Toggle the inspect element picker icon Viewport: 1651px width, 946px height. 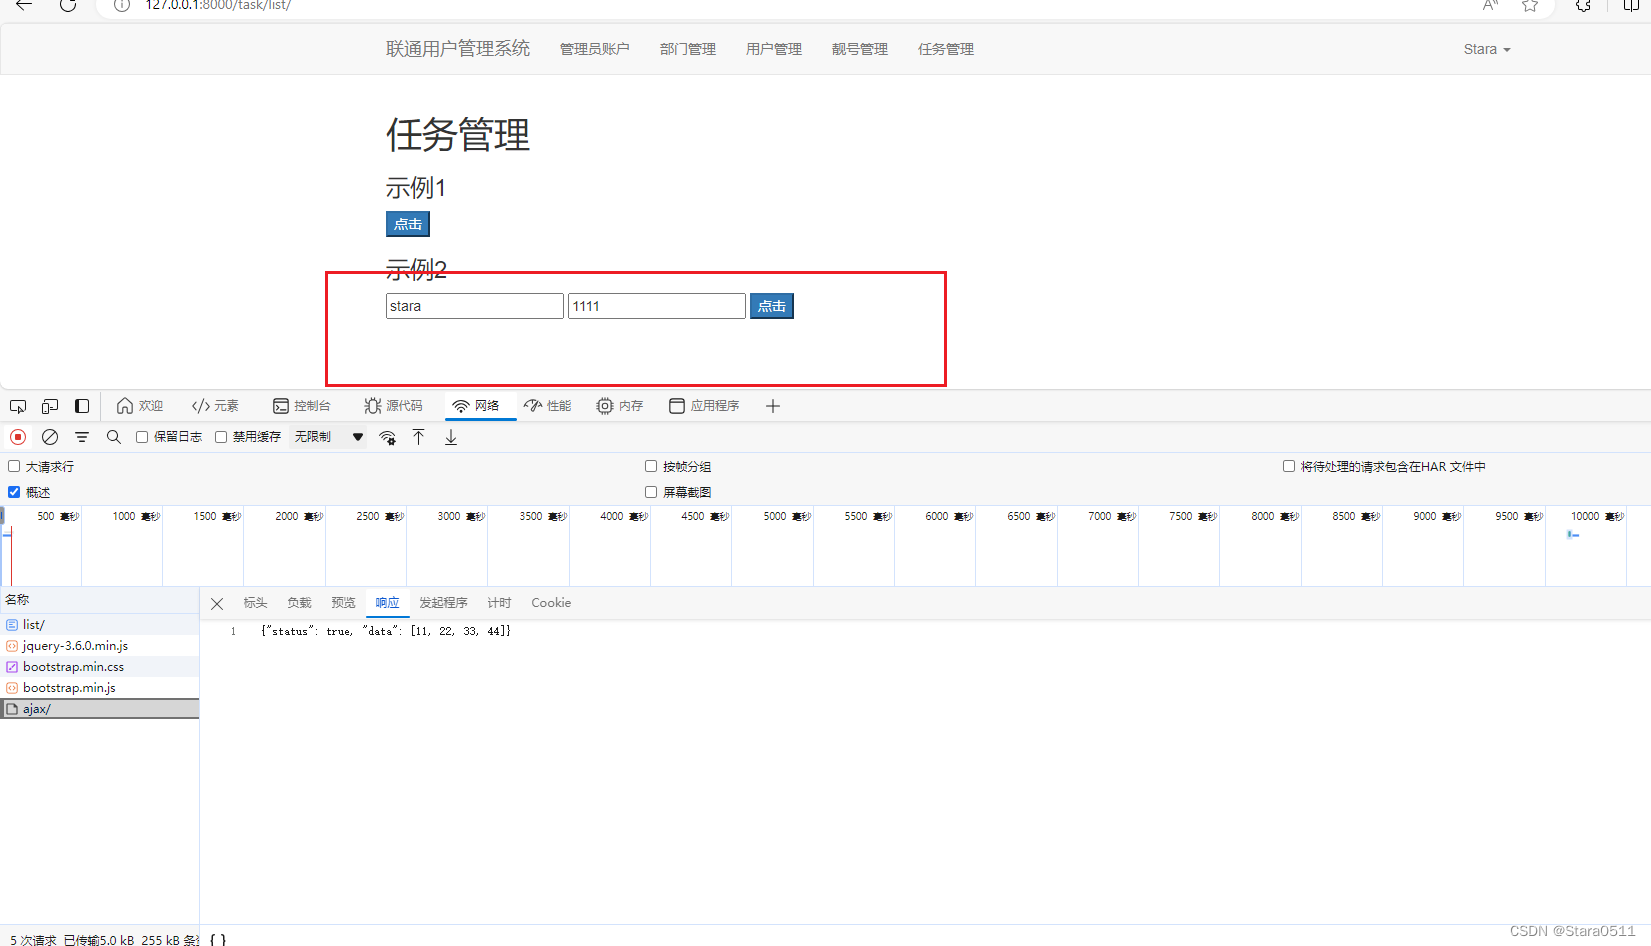(x=18, y=406)
